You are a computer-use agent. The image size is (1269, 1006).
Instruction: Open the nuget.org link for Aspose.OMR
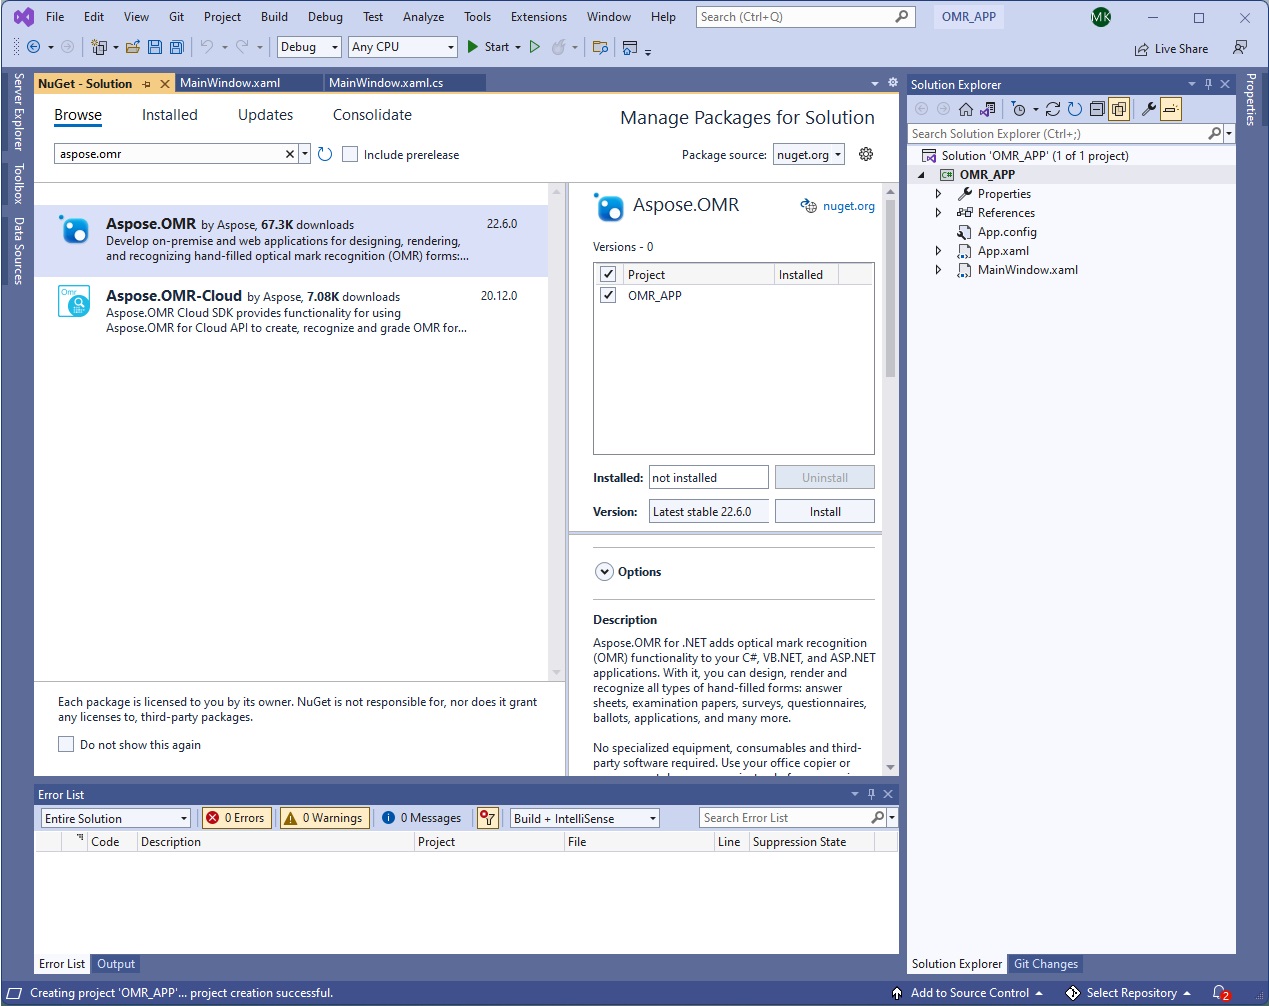coord(848,206)
